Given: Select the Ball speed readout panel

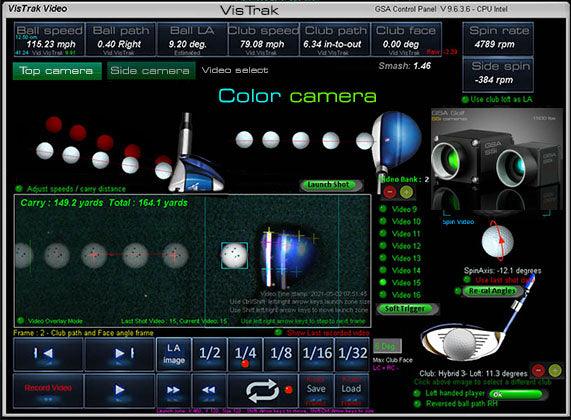Looking at the screenshot, I should 50,39.
